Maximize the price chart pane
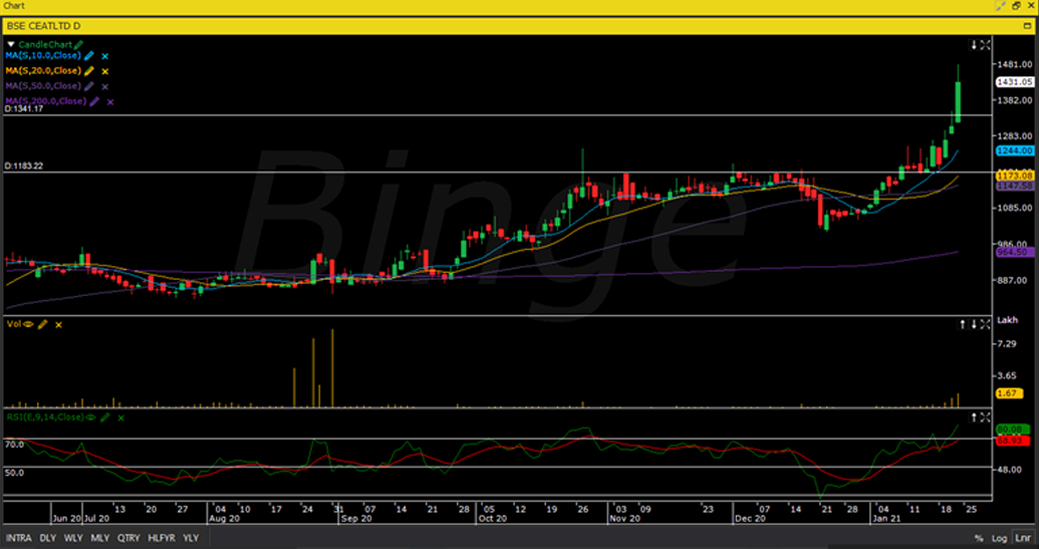Viewport: 1039px width, 549px height. coord(985,45)
